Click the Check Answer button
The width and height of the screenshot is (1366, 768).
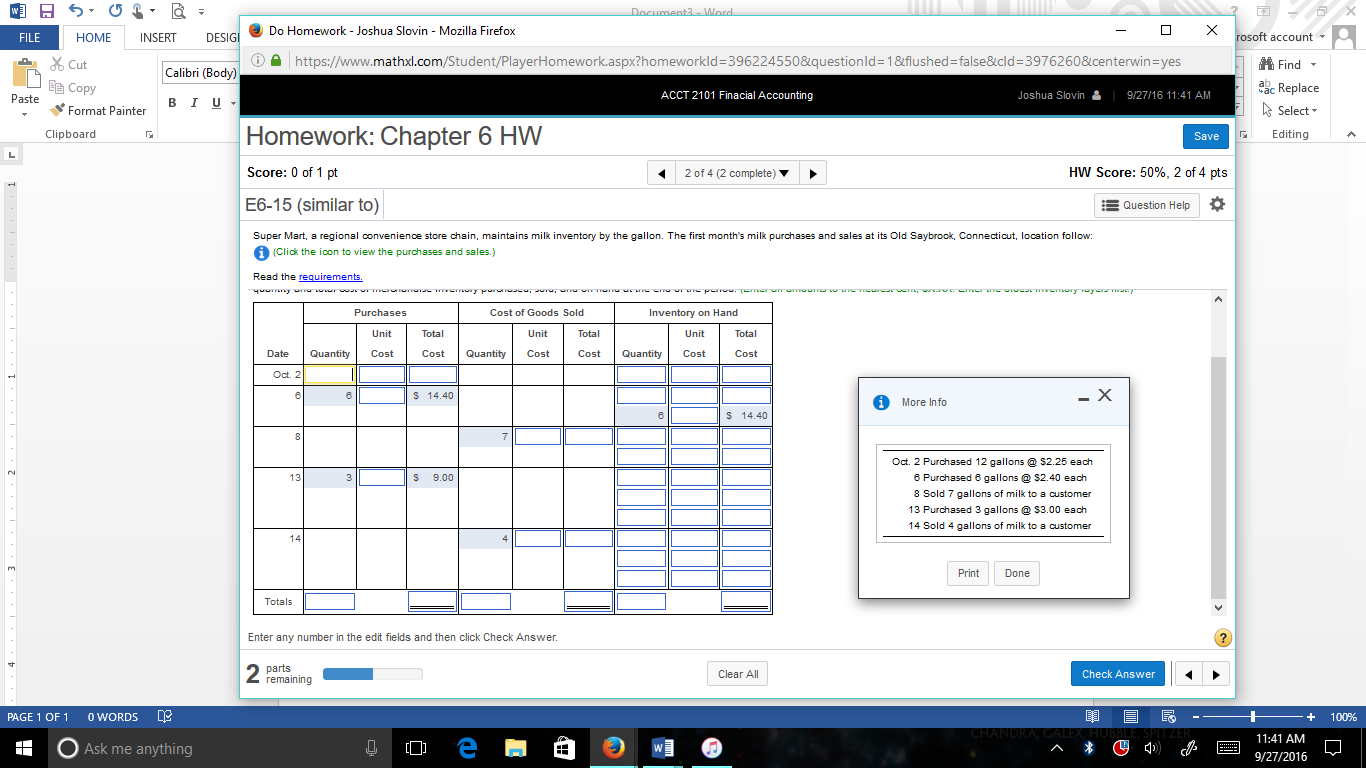coord(1117,673)
